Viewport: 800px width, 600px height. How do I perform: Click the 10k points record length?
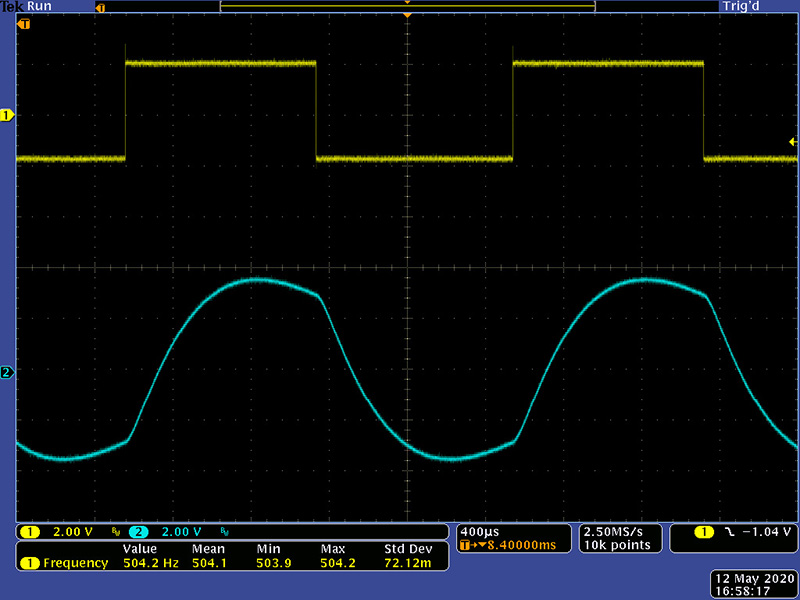click(x=618, y=545)
